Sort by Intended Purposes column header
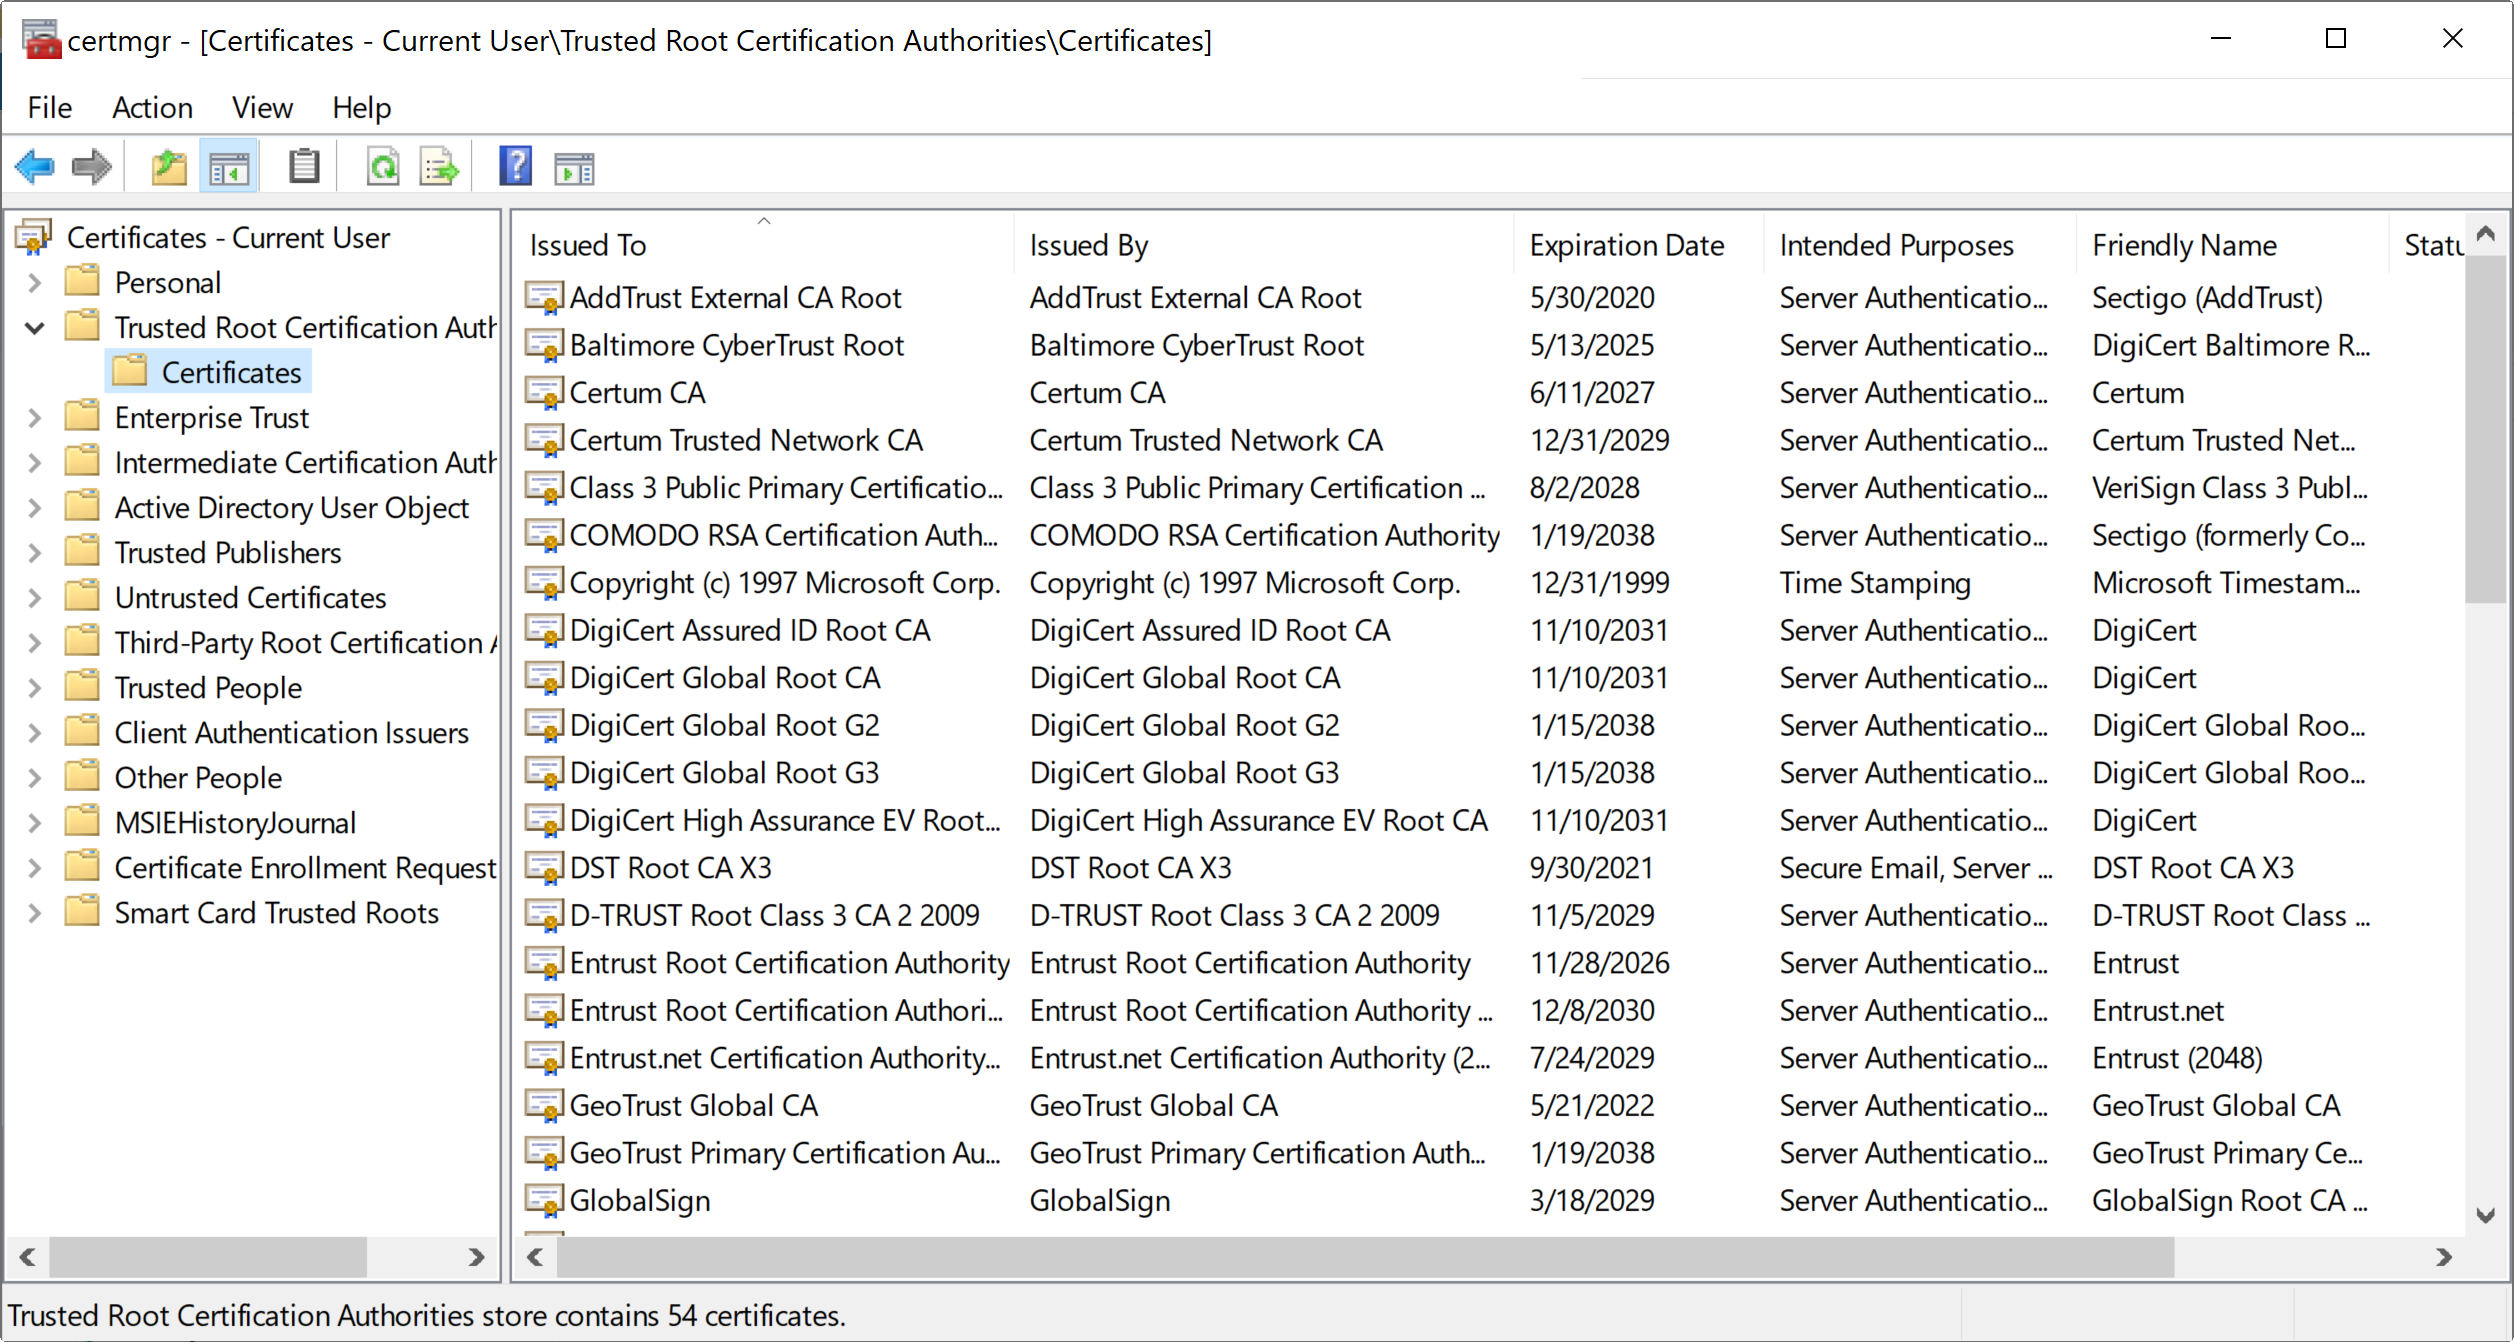 click(1920, 245)
